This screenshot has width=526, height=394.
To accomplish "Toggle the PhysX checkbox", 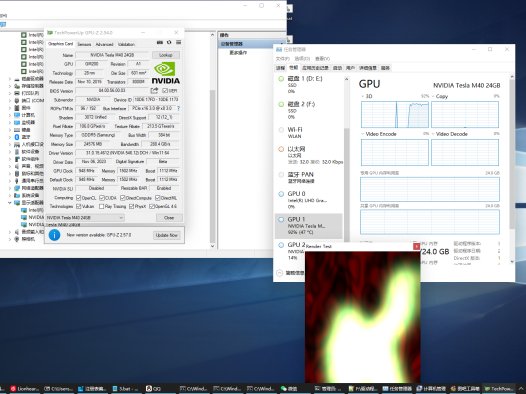I will click(132, 206).
